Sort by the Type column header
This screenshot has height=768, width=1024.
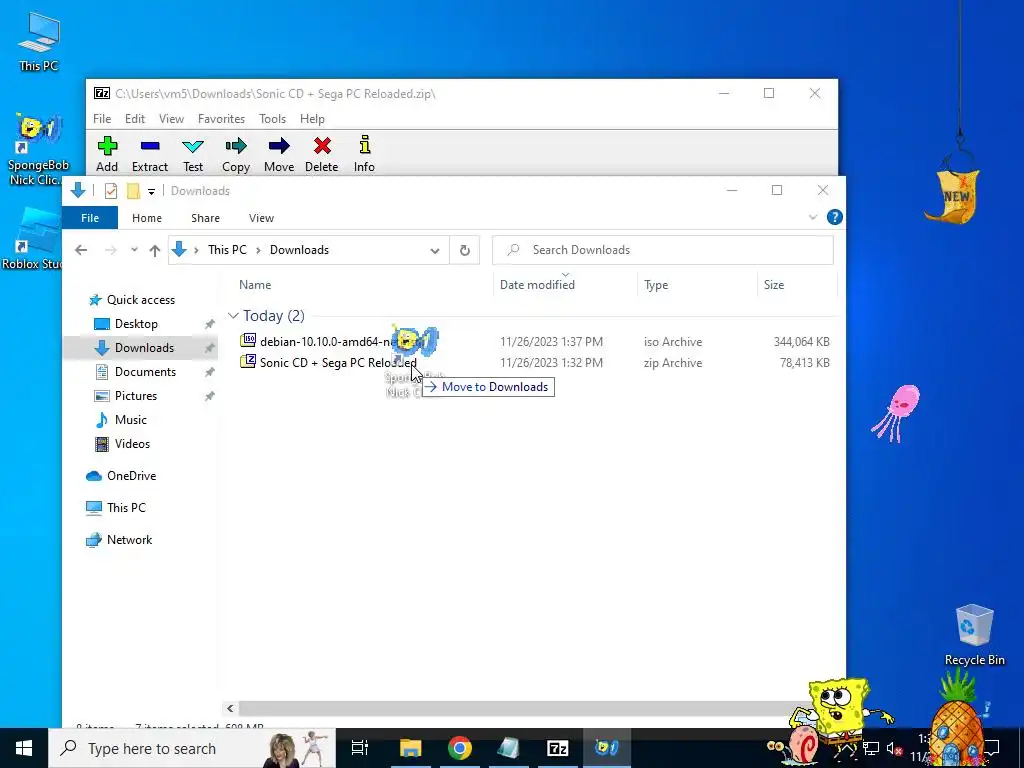point(656,285)
